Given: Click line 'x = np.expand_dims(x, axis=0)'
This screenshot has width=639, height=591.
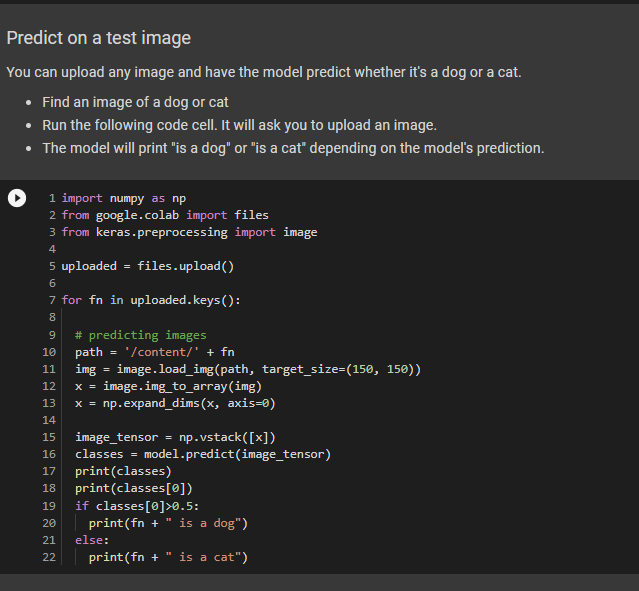Looking at the screenshot, I should click(x=175, y=404).
